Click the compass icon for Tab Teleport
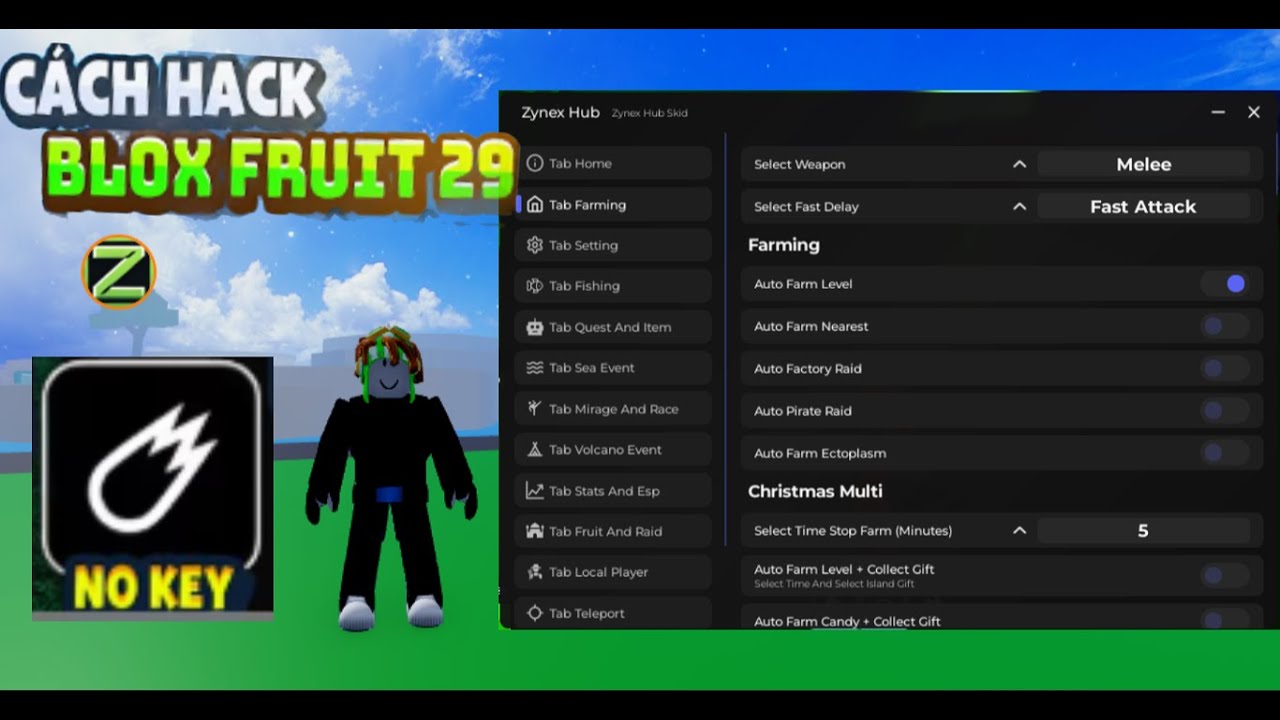The height and width of the screenshot is (720, 1280). pos(535,613)
